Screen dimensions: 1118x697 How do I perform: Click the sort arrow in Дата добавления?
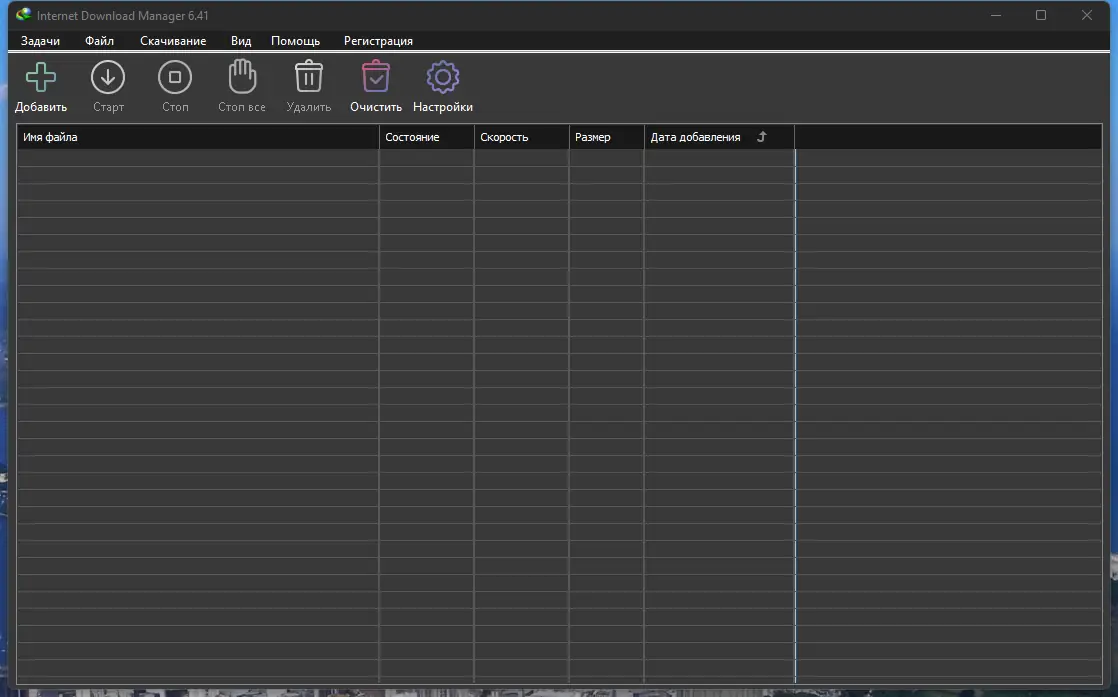pyautogui.click(x=761, y=137)
